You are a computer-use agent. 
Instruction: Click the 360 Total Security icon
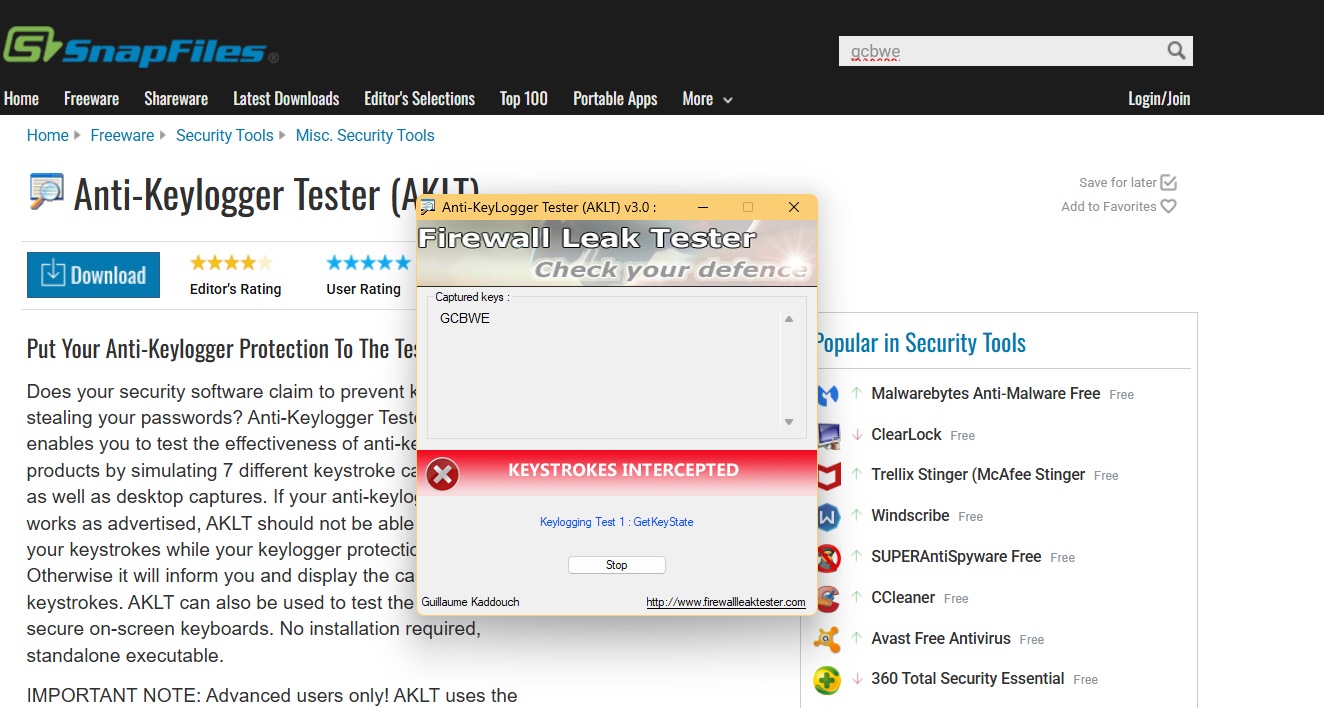pos(828,679)
